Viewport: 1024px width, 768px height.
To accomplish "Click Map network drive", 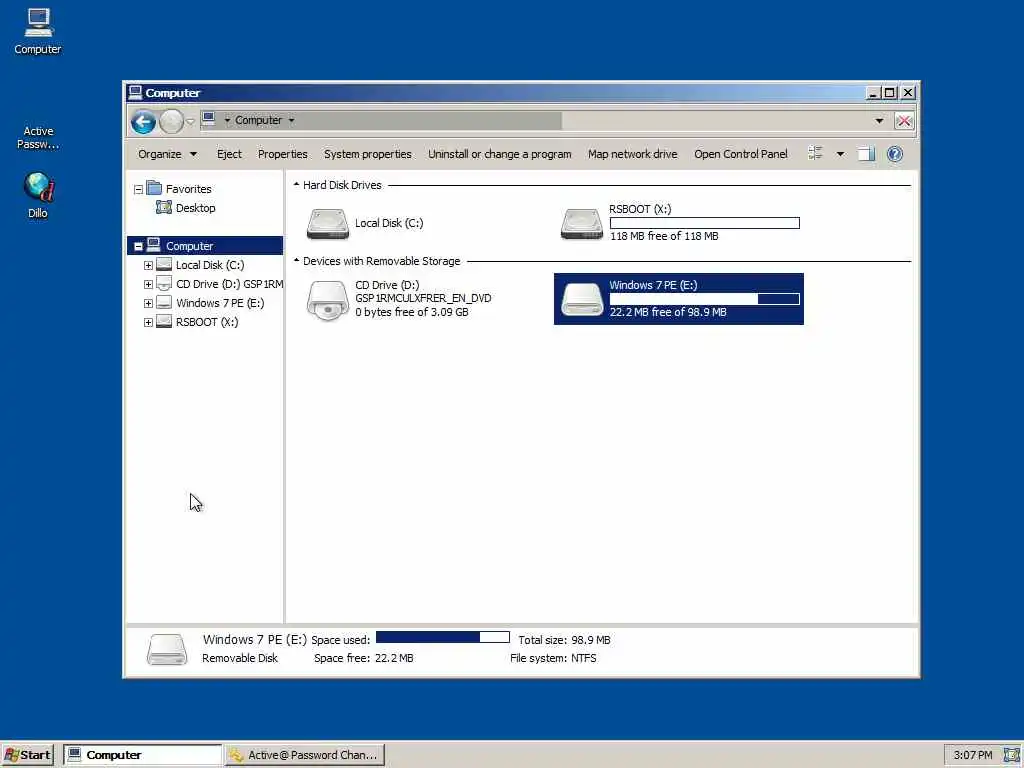I will tap(632, 154).
